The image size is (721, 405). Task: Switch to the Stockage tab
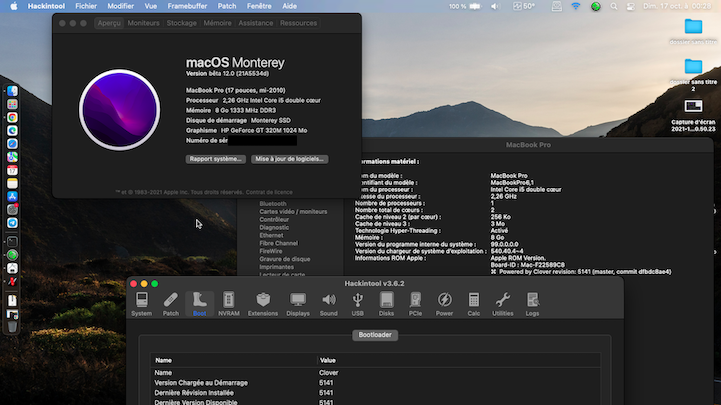182,23
